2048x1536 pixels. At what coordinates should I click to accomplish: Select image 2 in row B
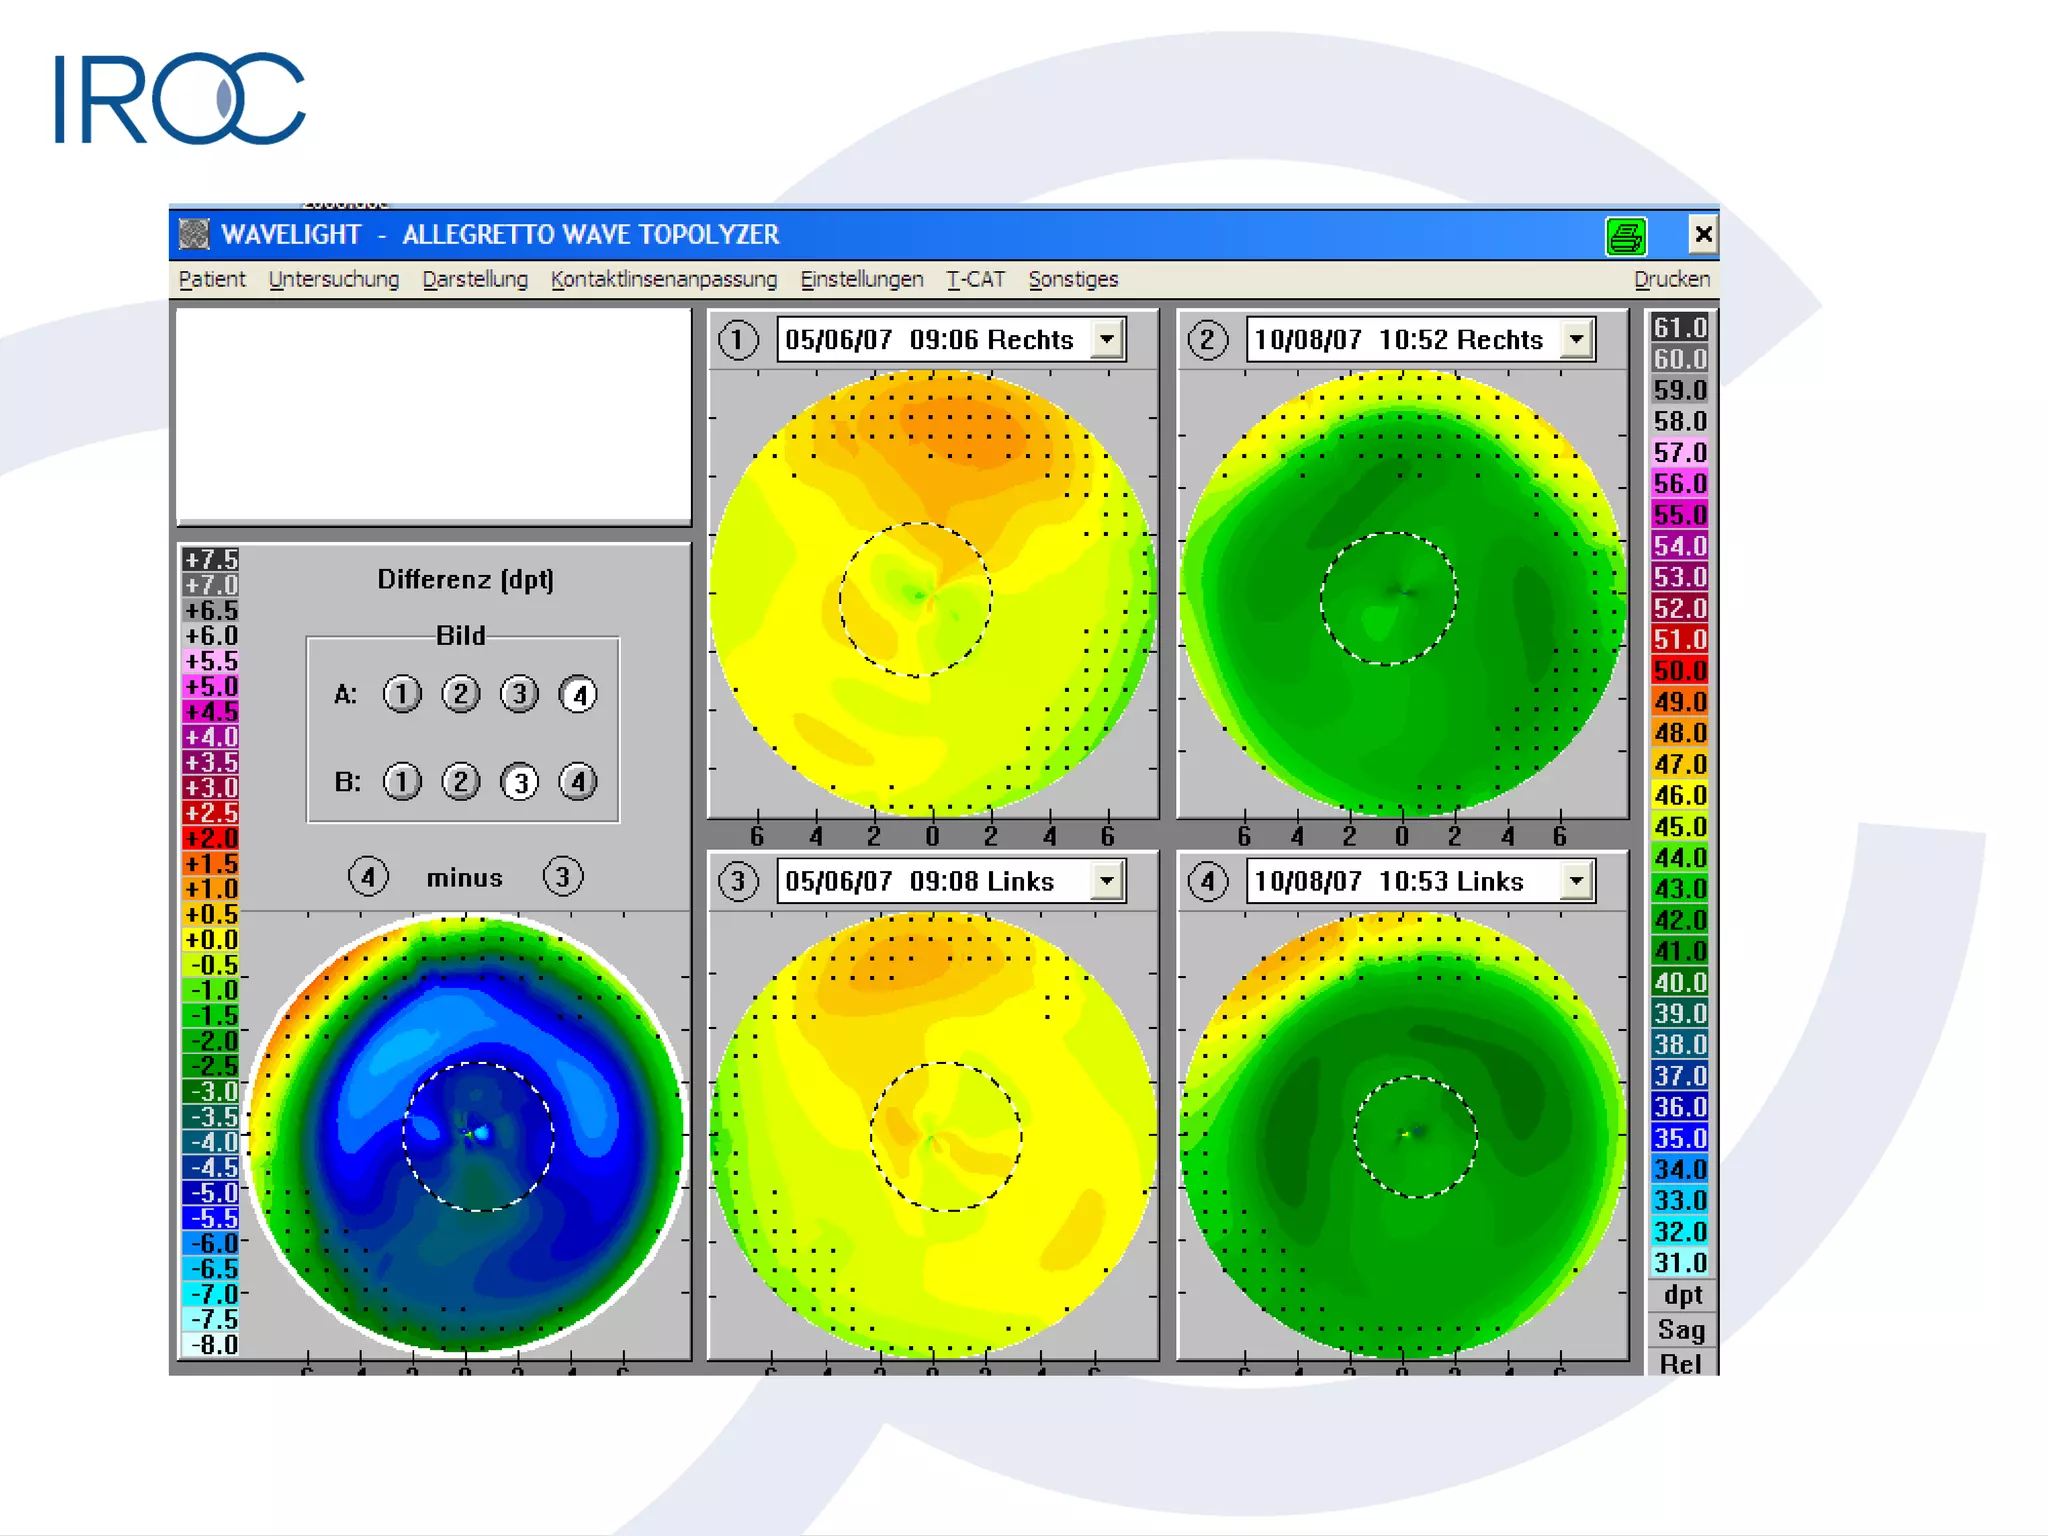[461, 782]
